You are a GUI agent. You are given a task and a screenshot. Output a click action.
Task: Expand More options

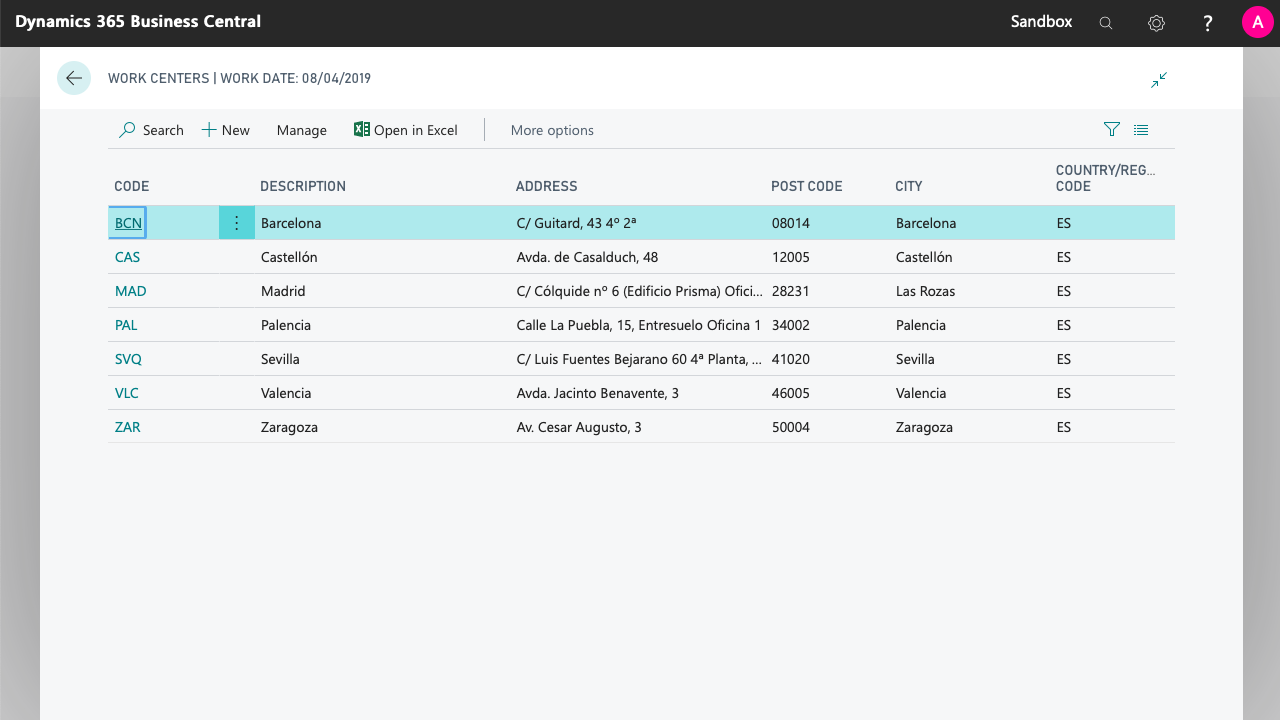click(x=552, y=130)
